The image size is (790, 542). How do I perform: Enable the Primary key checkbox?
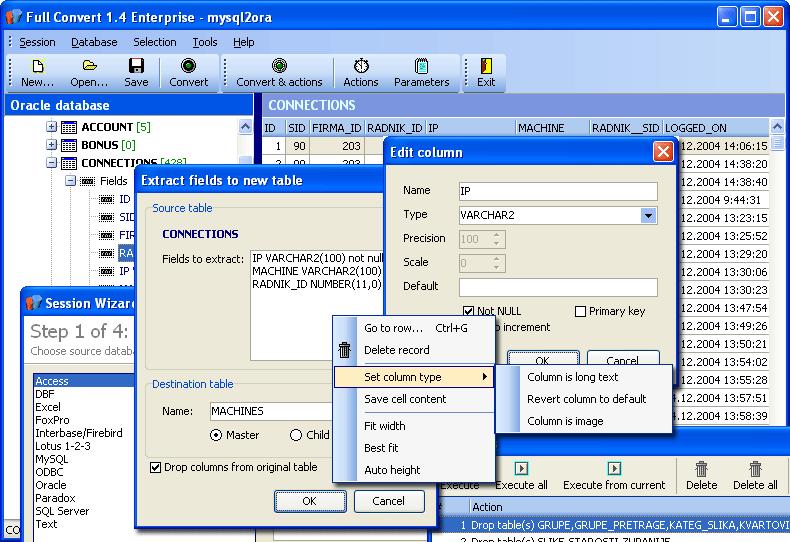point(580,311)
